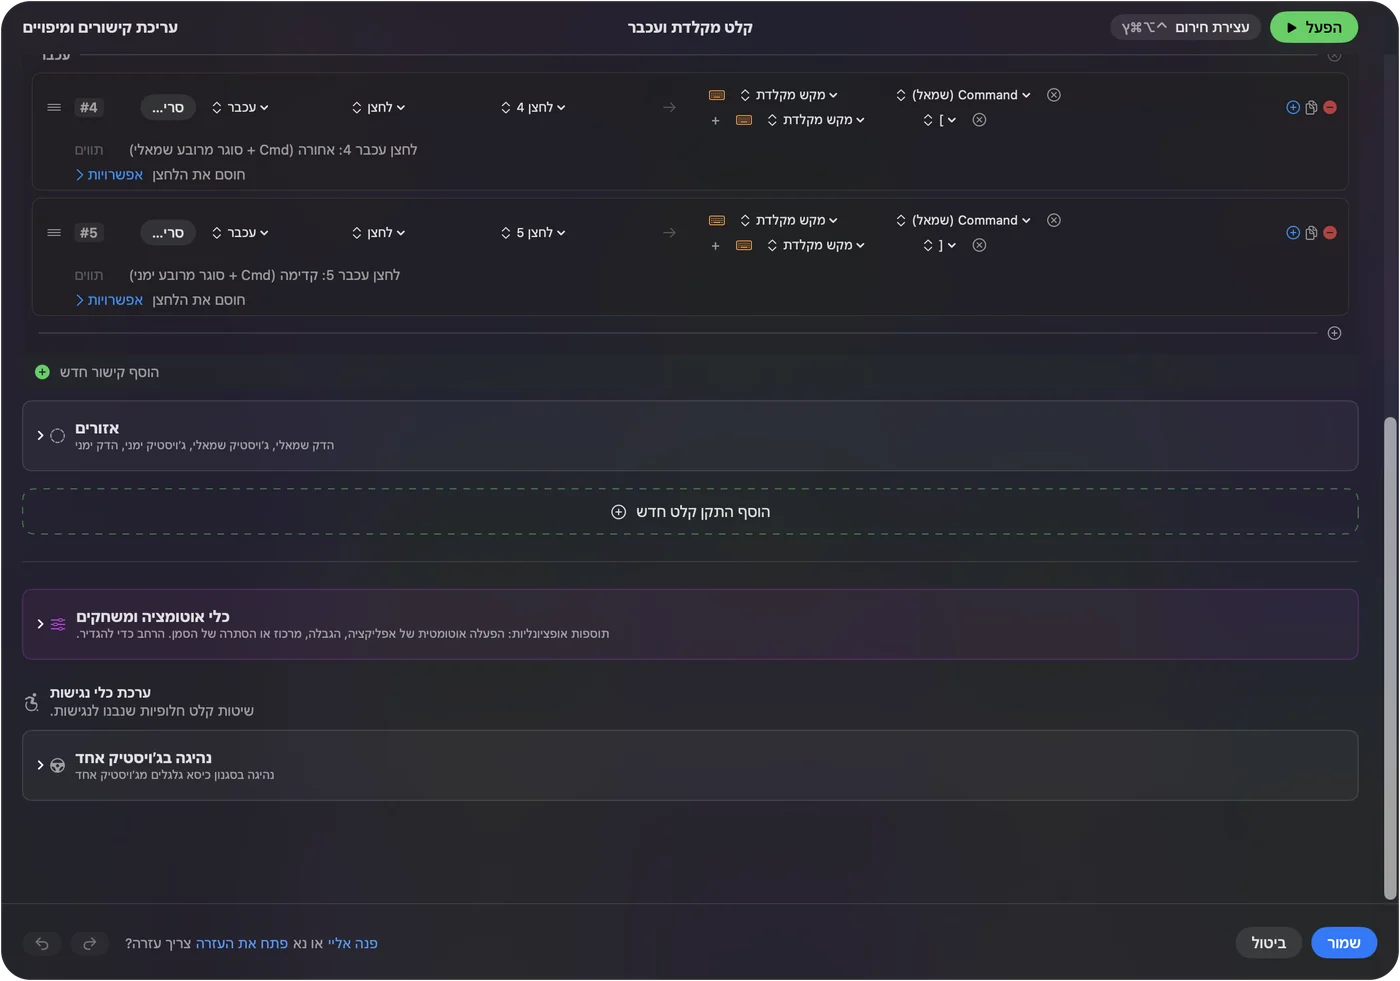The height and width of the screenshot is (981, 1400).
Task: Open the Command (שמאל) dropdown in row #5
Action: click(x=964, y=220)
